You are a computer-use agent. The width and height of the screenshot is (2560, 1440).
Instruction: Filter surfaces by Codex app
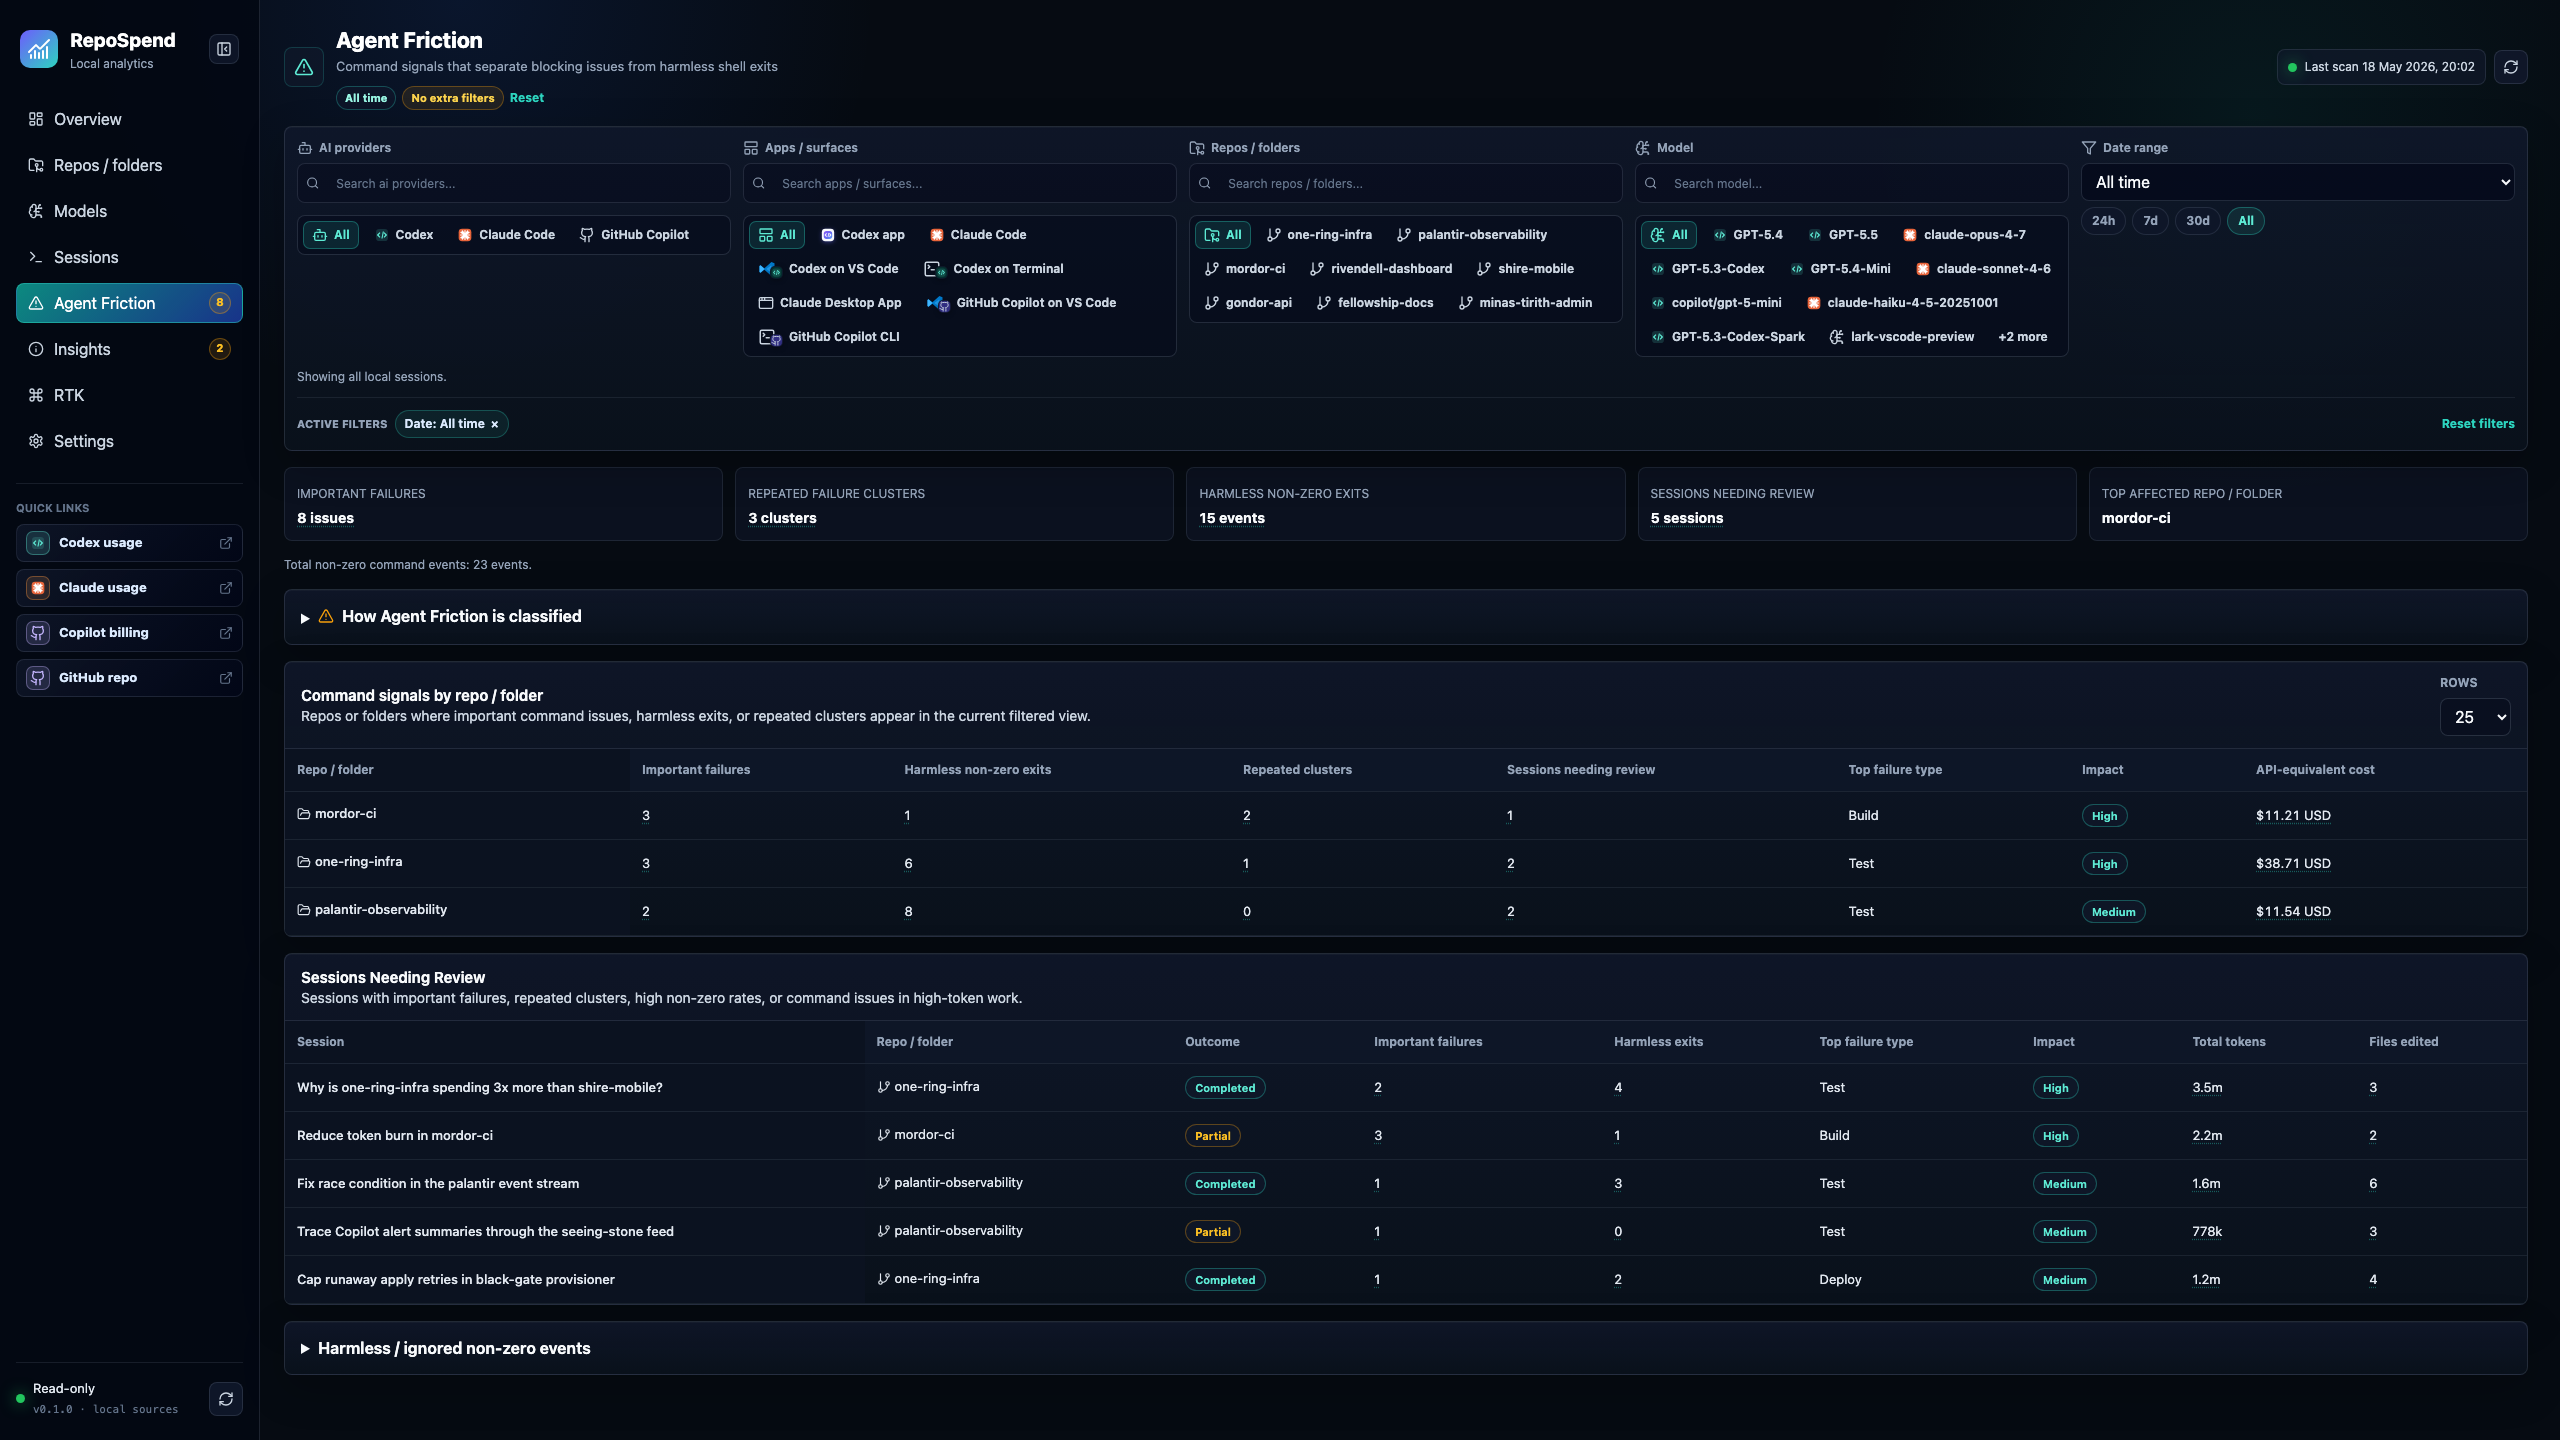862,235
